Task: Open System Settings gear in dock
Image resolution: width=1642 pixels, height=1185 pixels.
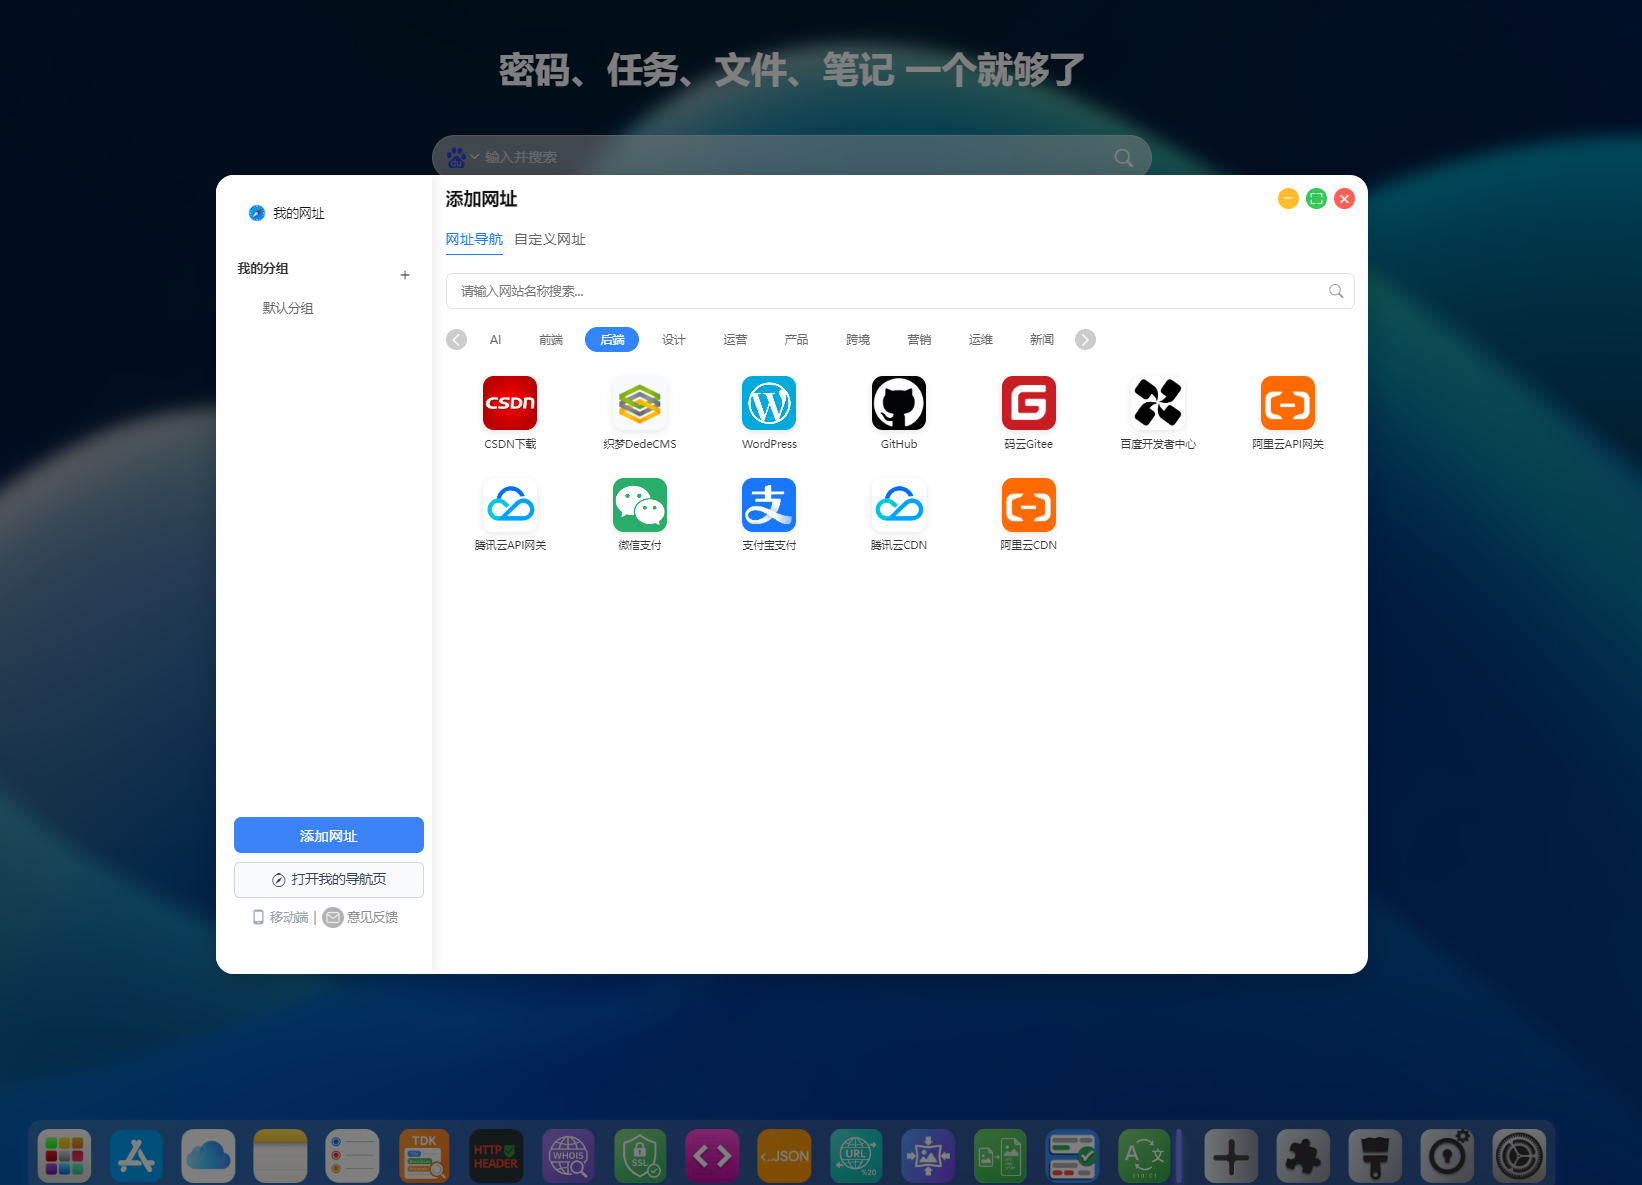Action: (1519, 1156)
